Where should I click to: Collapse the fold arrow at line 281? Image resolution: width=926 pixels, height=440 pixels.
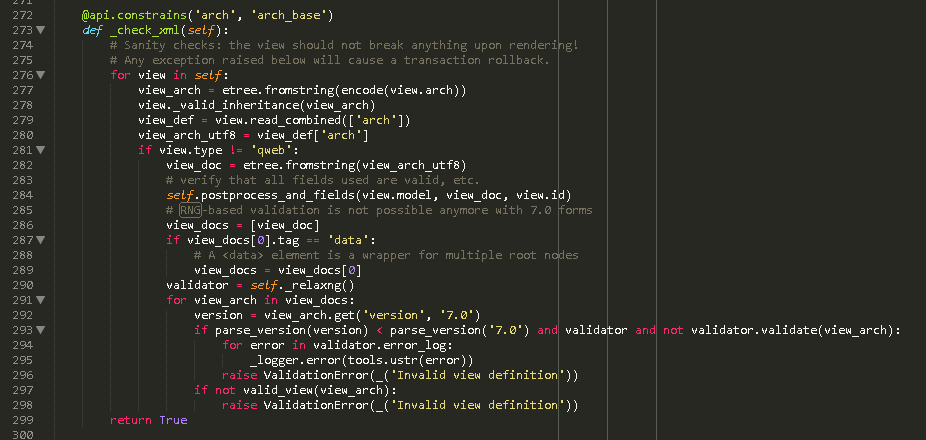pos(40,150)
